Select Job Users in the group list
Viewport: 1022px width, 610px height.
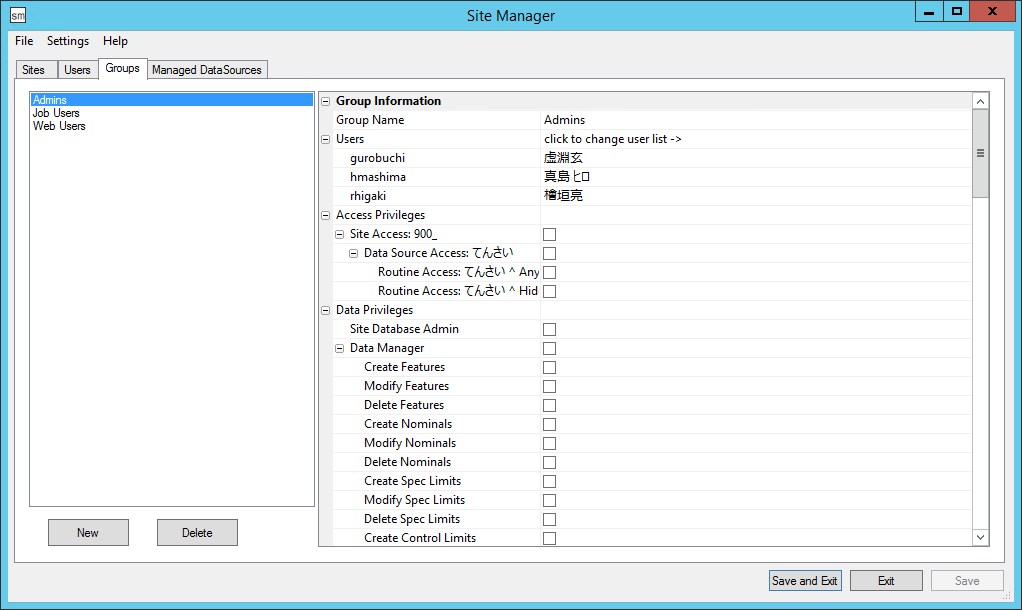tap(56, 113)
